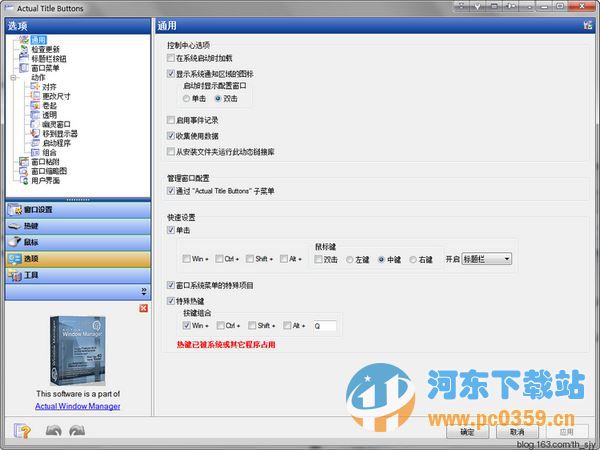Select 通用 tree item icon
Image resolution: width=600 pixels, height=450 pixels.
tap(24, 39)
